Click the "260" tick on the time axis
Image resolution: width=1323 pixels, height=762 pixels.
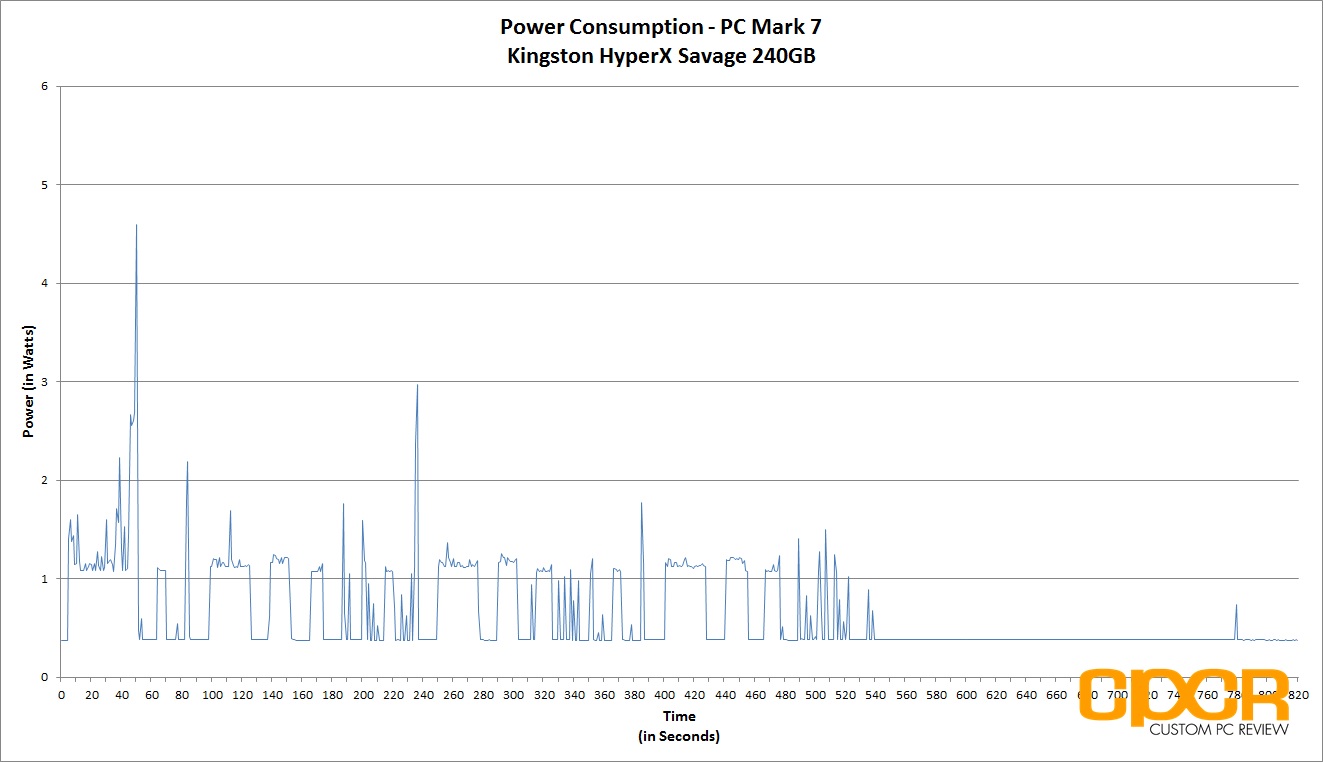(453, 694)
